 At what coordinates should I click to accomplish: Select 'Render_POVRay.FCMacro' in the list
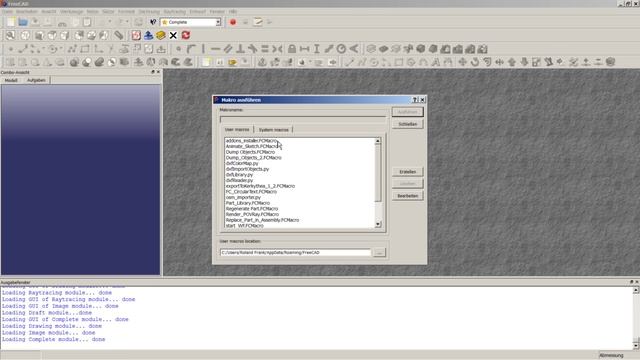[x=252, y=214]
